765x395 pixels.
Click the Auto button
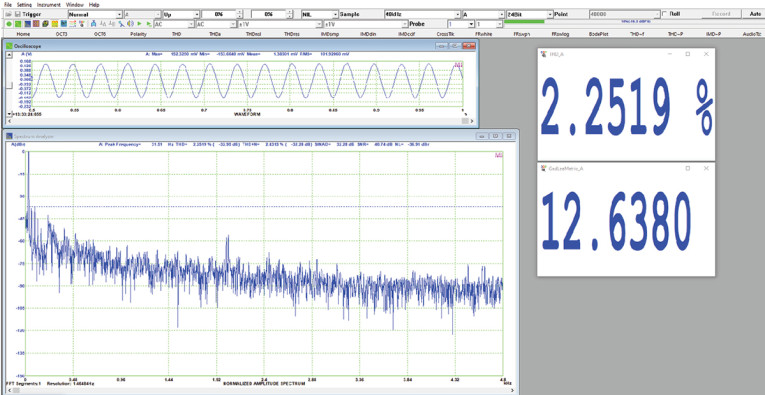point(754,15)
